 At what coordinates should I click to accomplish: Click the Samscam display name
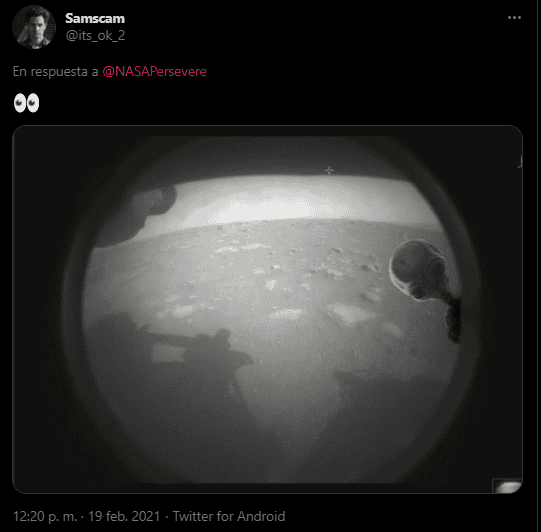click(95, 18)
